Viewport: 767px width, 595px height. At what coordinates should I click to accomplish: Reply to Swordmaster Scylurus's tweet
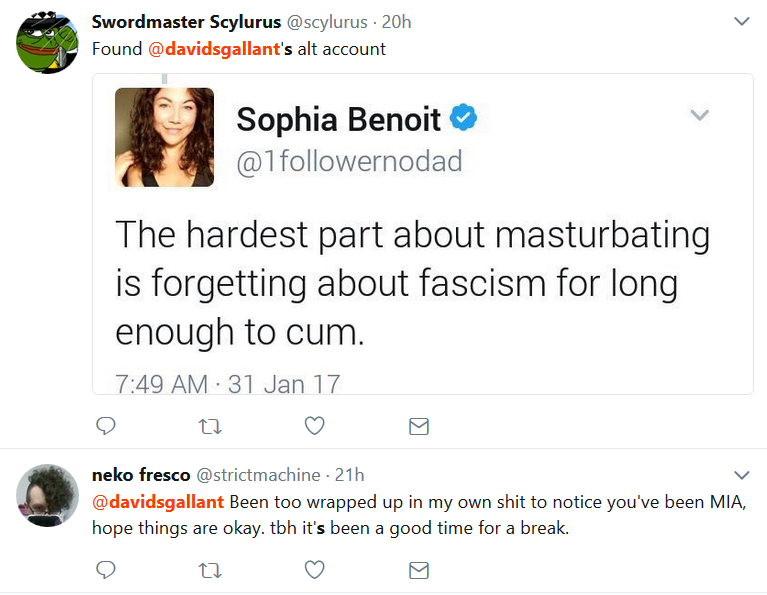tap(106, 426)
